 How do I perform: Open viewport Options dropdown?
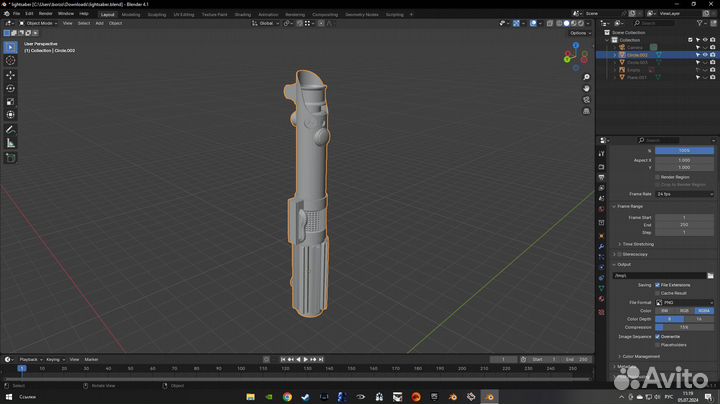click(580, 33)
